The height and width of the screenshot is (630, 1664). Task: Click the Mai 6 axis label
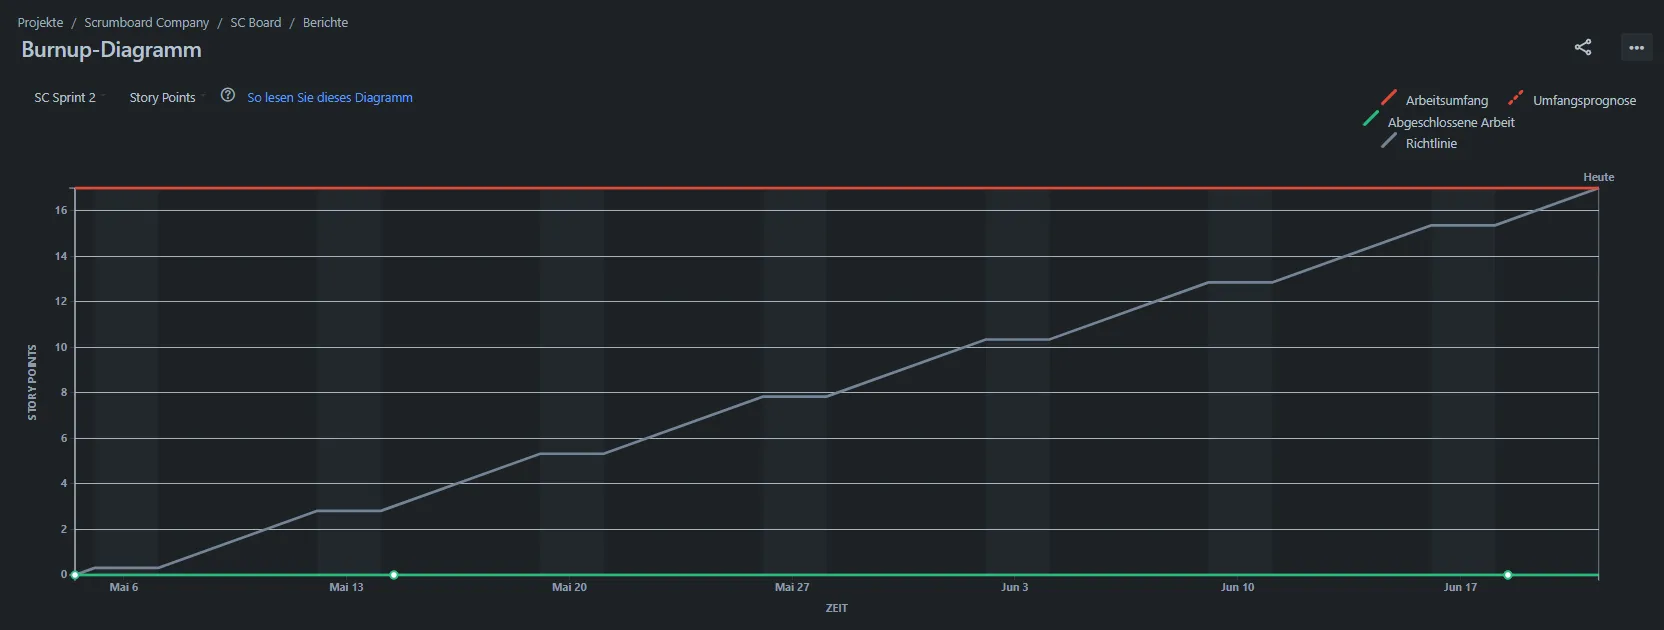click(x=124, y=587)
